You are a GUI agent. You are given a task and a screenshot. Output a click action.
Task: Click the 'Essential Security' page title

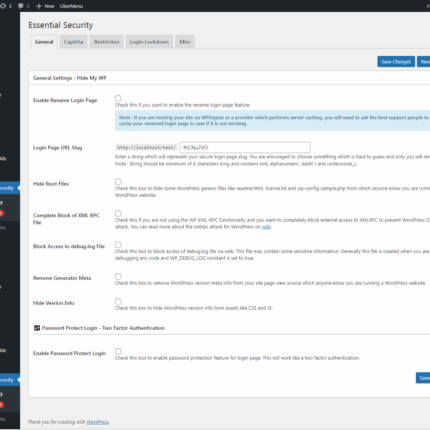tap(61, 25)
